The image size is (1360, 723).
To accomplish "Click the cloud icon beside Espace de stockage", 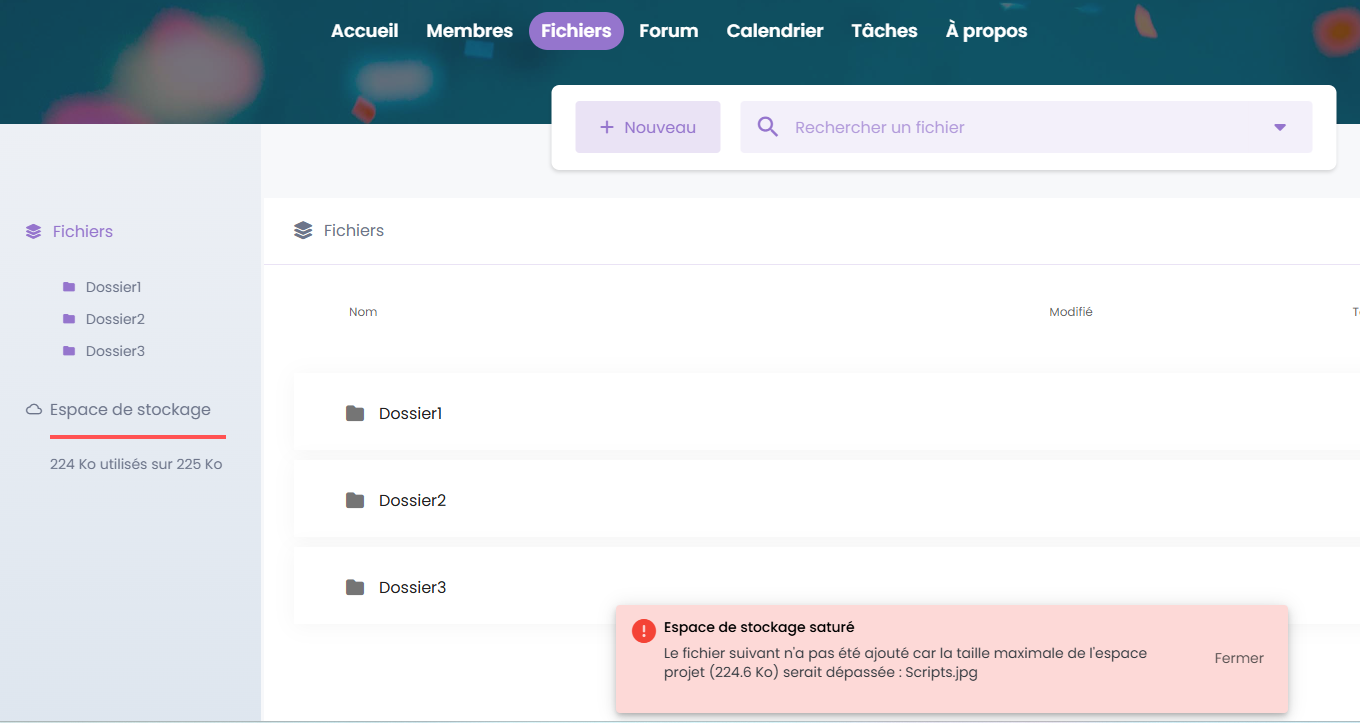I will [34, 410].
